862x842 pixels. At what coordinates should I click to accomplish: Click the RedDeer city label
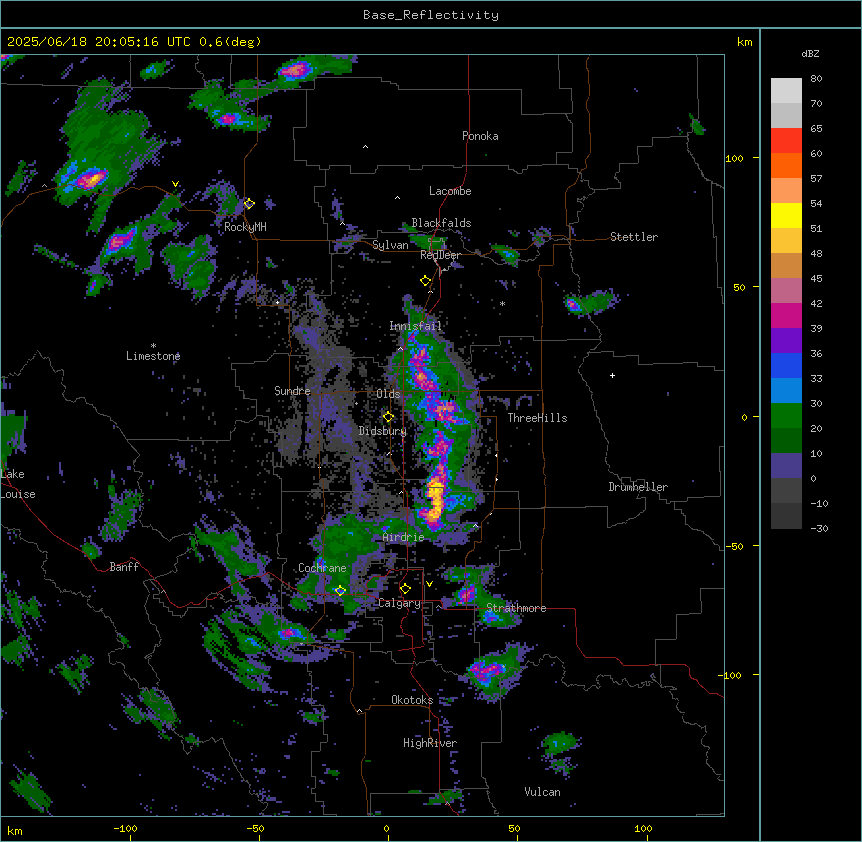(x=440, y=255)
